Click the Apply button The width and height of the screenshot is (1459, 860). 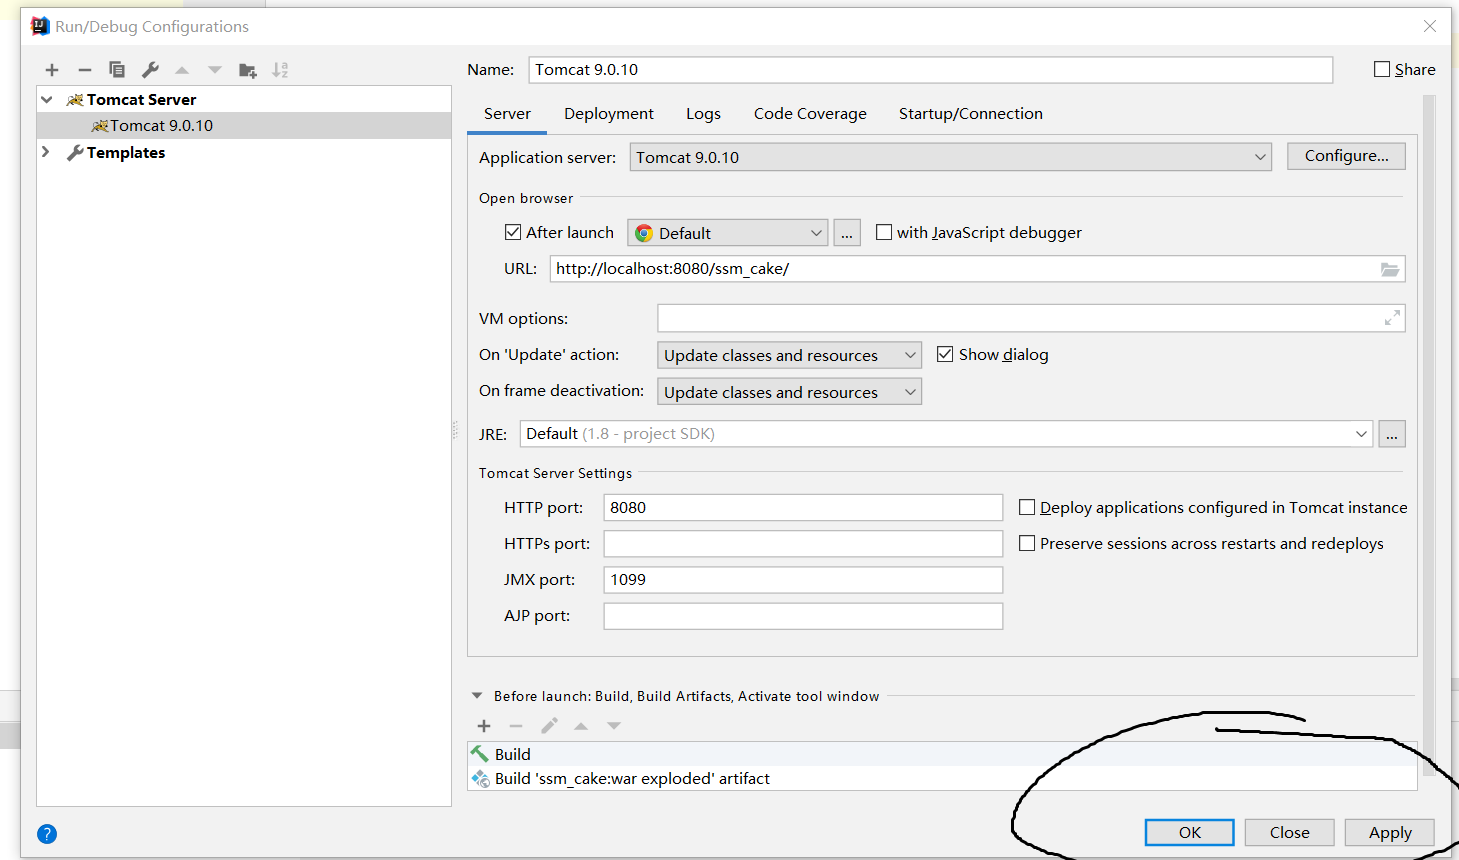[x=1390, y=832]
